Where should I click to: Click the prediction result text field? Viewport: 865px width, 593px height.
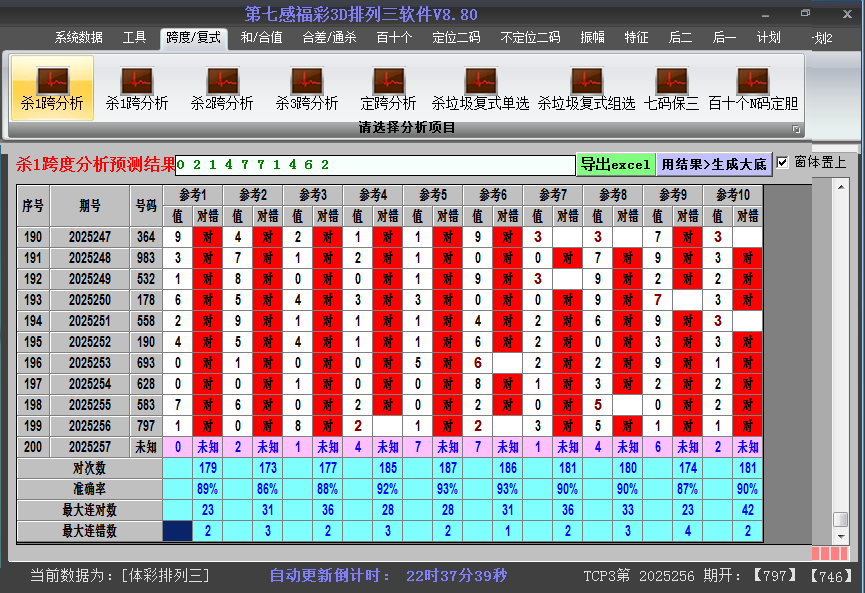point(375,165)
